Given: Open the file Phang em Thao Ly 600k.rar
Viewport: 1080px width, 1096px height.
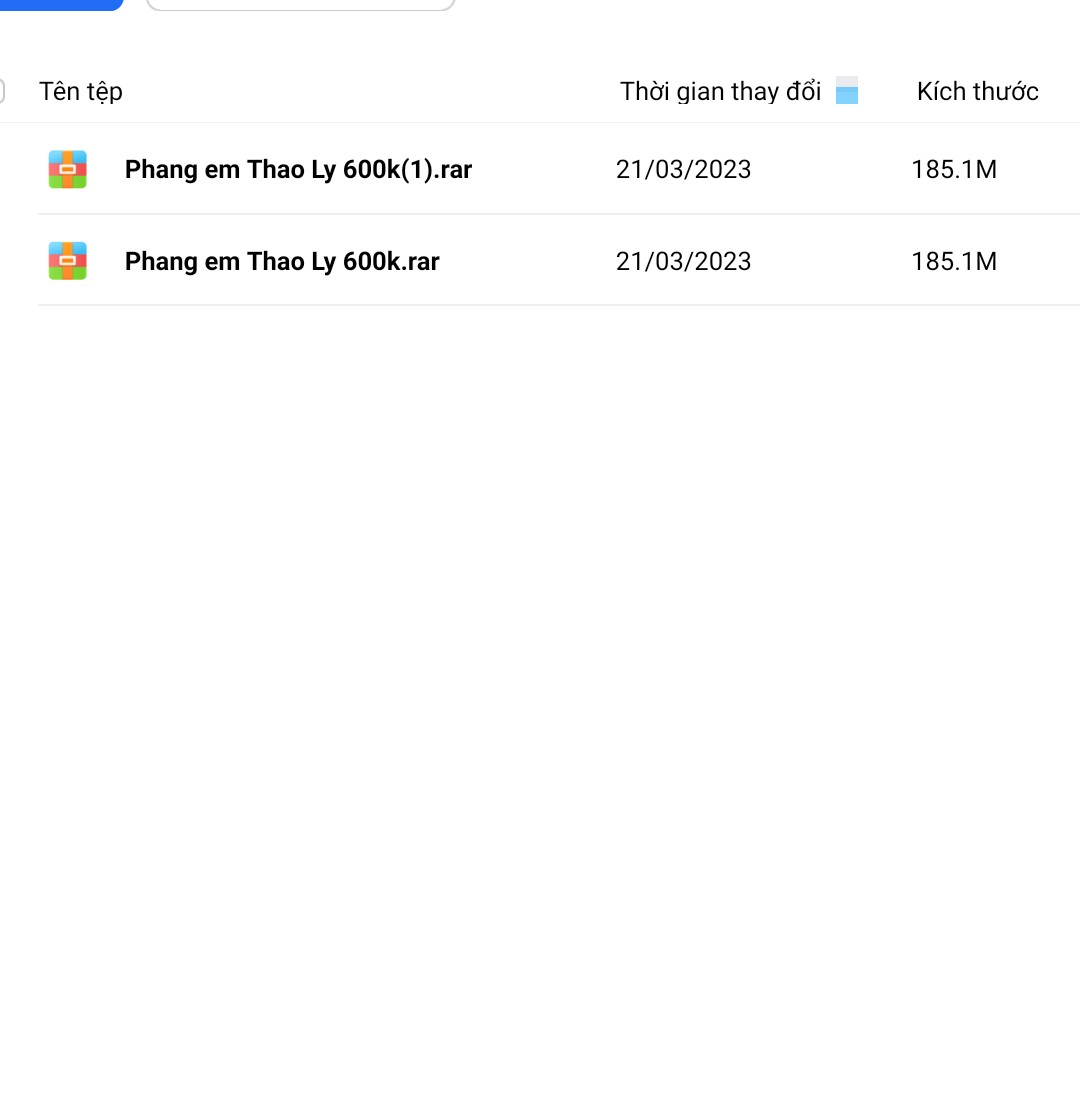Looking at the screenshot, I should (282, 261).
